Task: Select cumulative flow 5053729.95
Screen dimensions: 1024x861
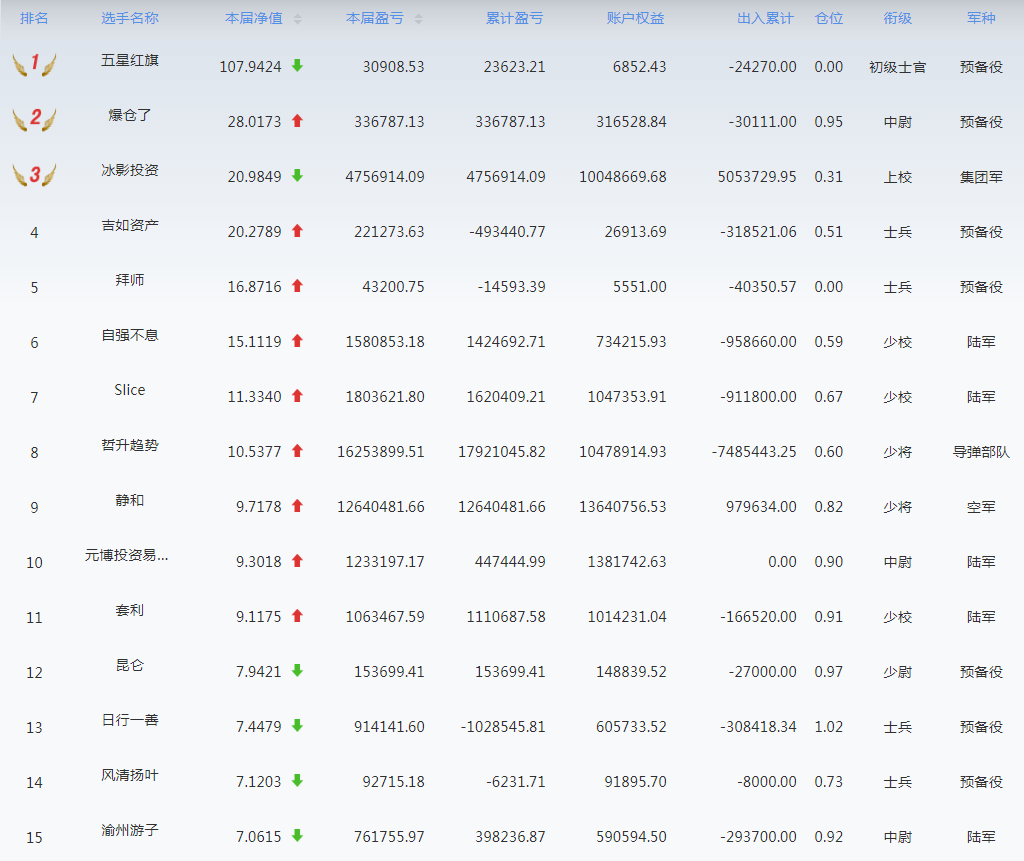Action: (757, 176)
